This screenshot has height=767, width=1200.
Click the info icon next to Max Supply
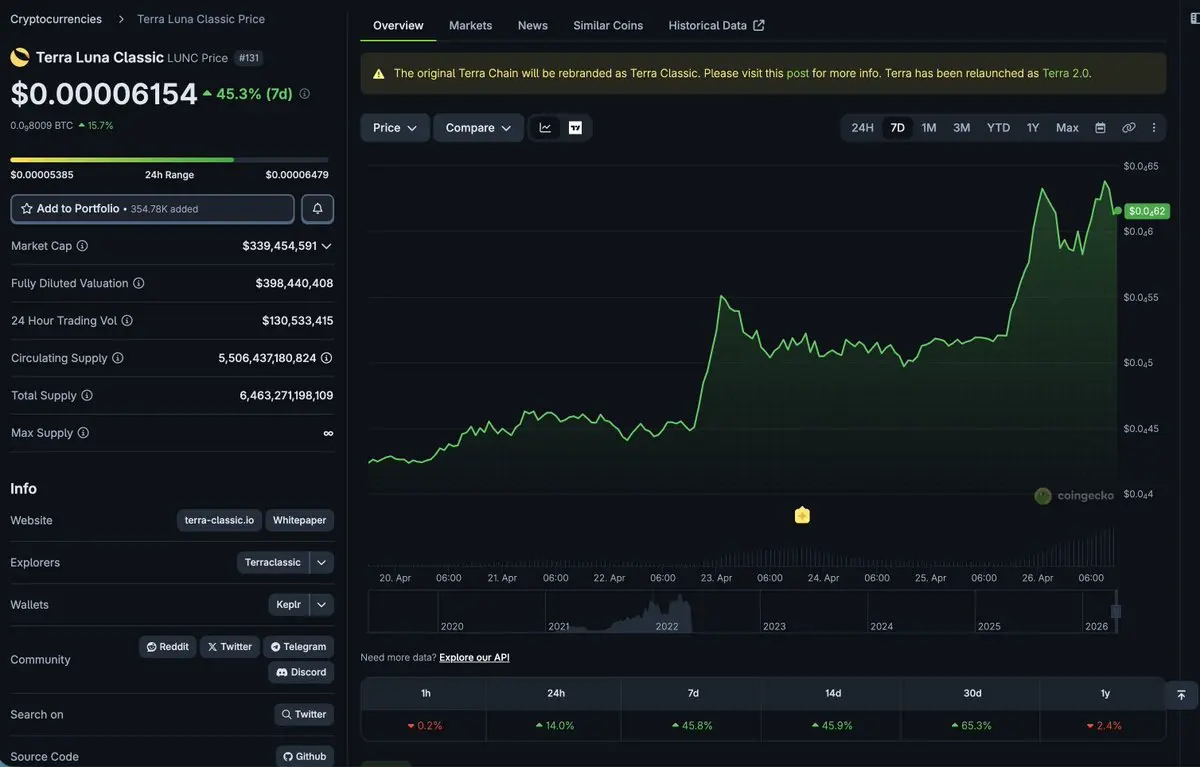click(x=83, y=433)
